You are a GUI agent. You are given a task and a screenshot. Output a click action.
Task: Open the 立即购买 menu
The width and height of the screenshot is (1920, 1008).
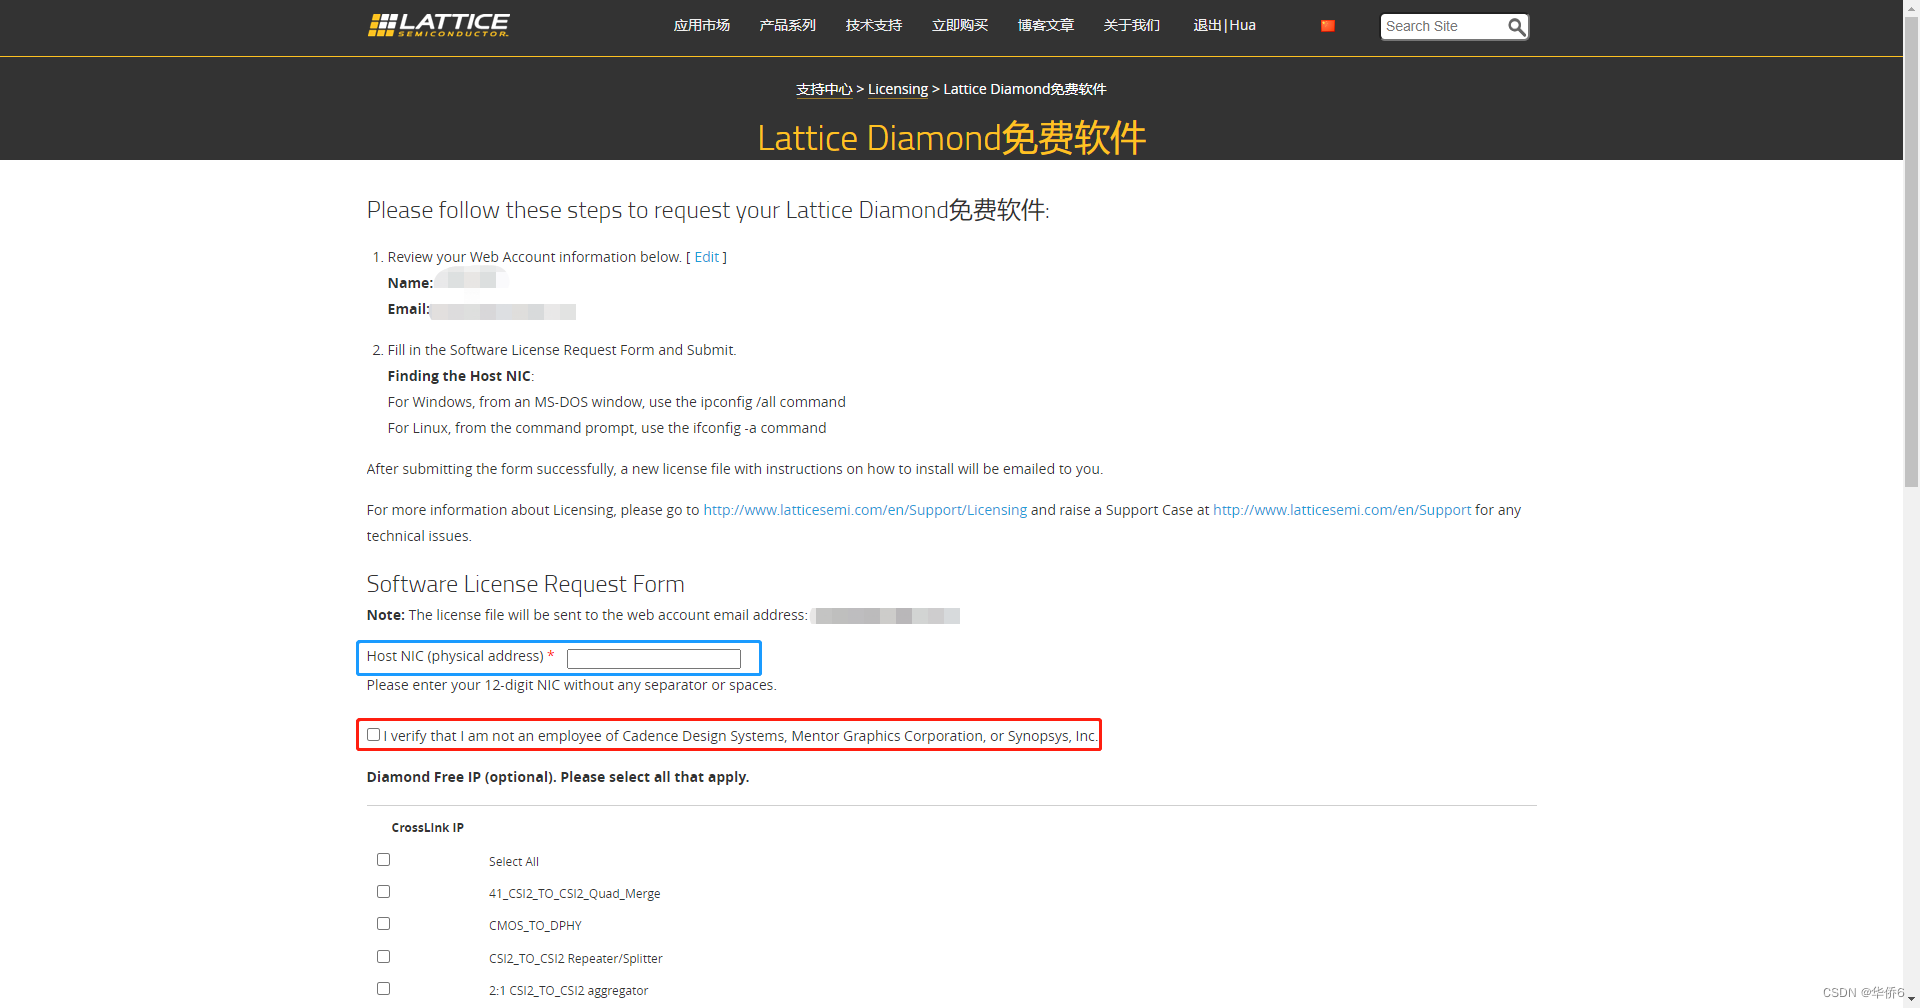tap(960, 25)
